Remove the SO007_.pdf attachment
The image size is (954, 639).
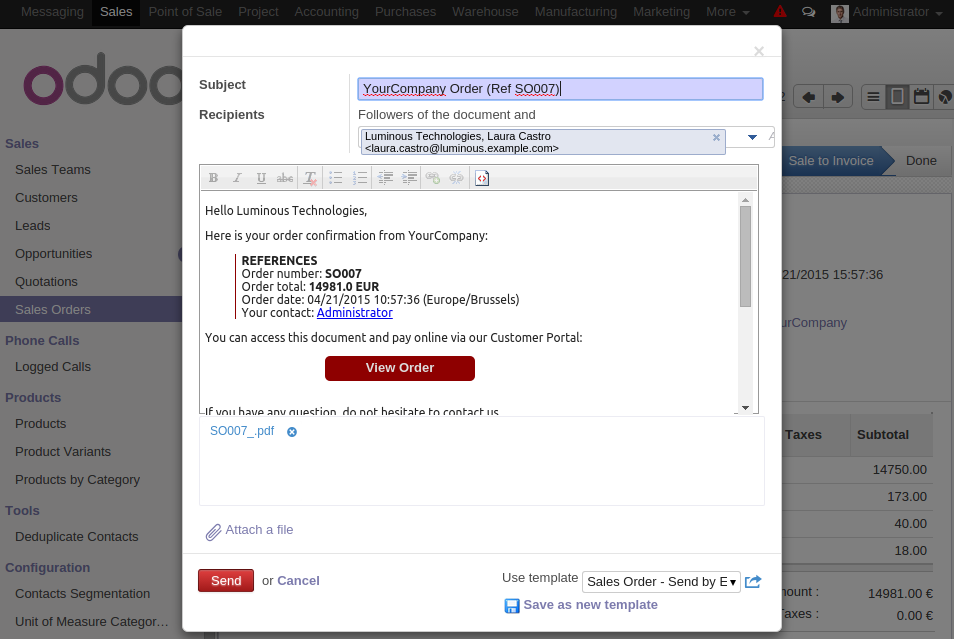(292, 431)
